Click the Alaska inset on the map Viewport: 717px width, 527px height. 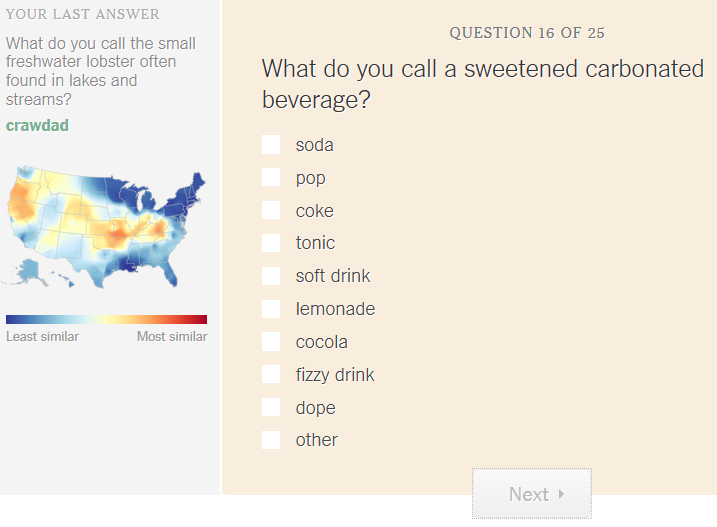[30, 270]
